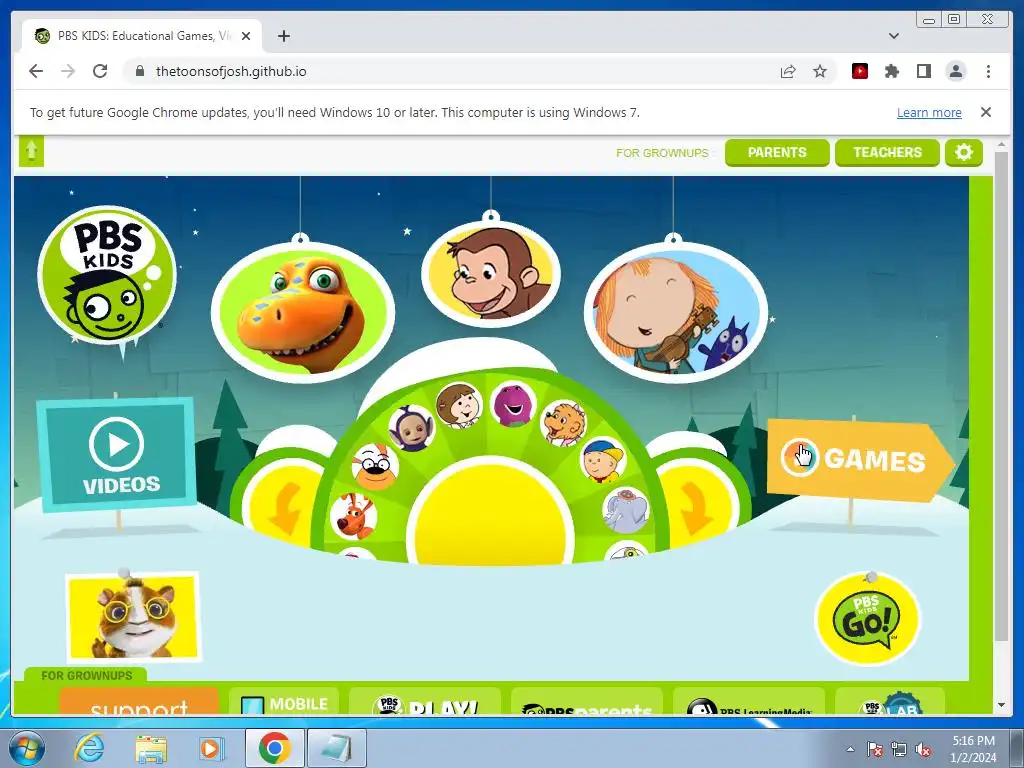
Task: Select Caillou on the show wheel
Action: click(603, 460)
